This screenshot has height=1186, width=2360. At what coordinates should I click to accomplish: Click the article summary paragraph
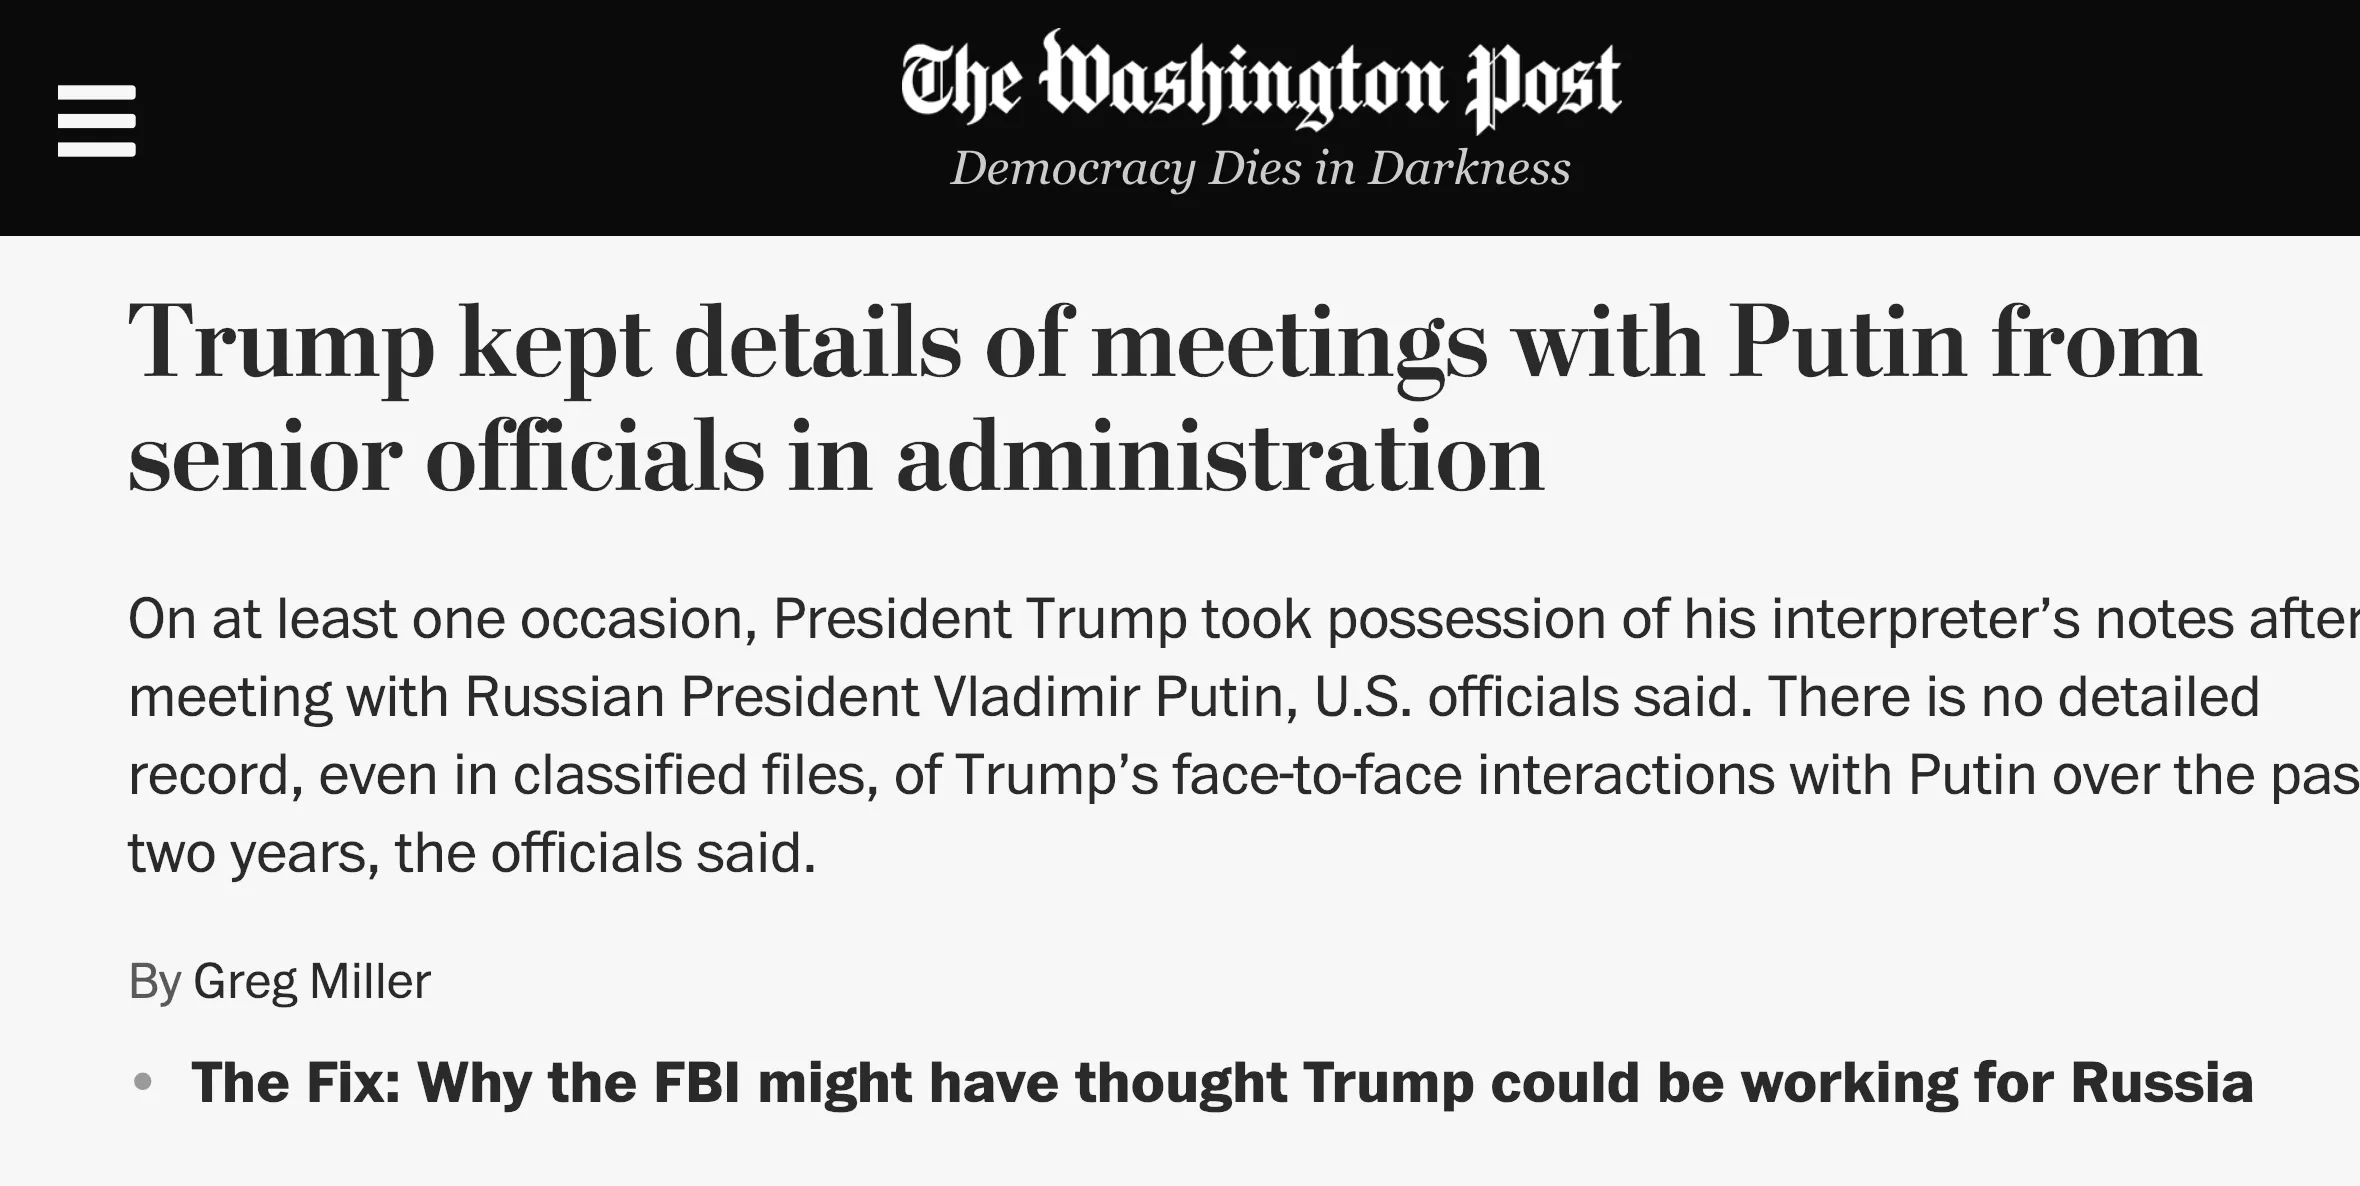point(1244,736)
